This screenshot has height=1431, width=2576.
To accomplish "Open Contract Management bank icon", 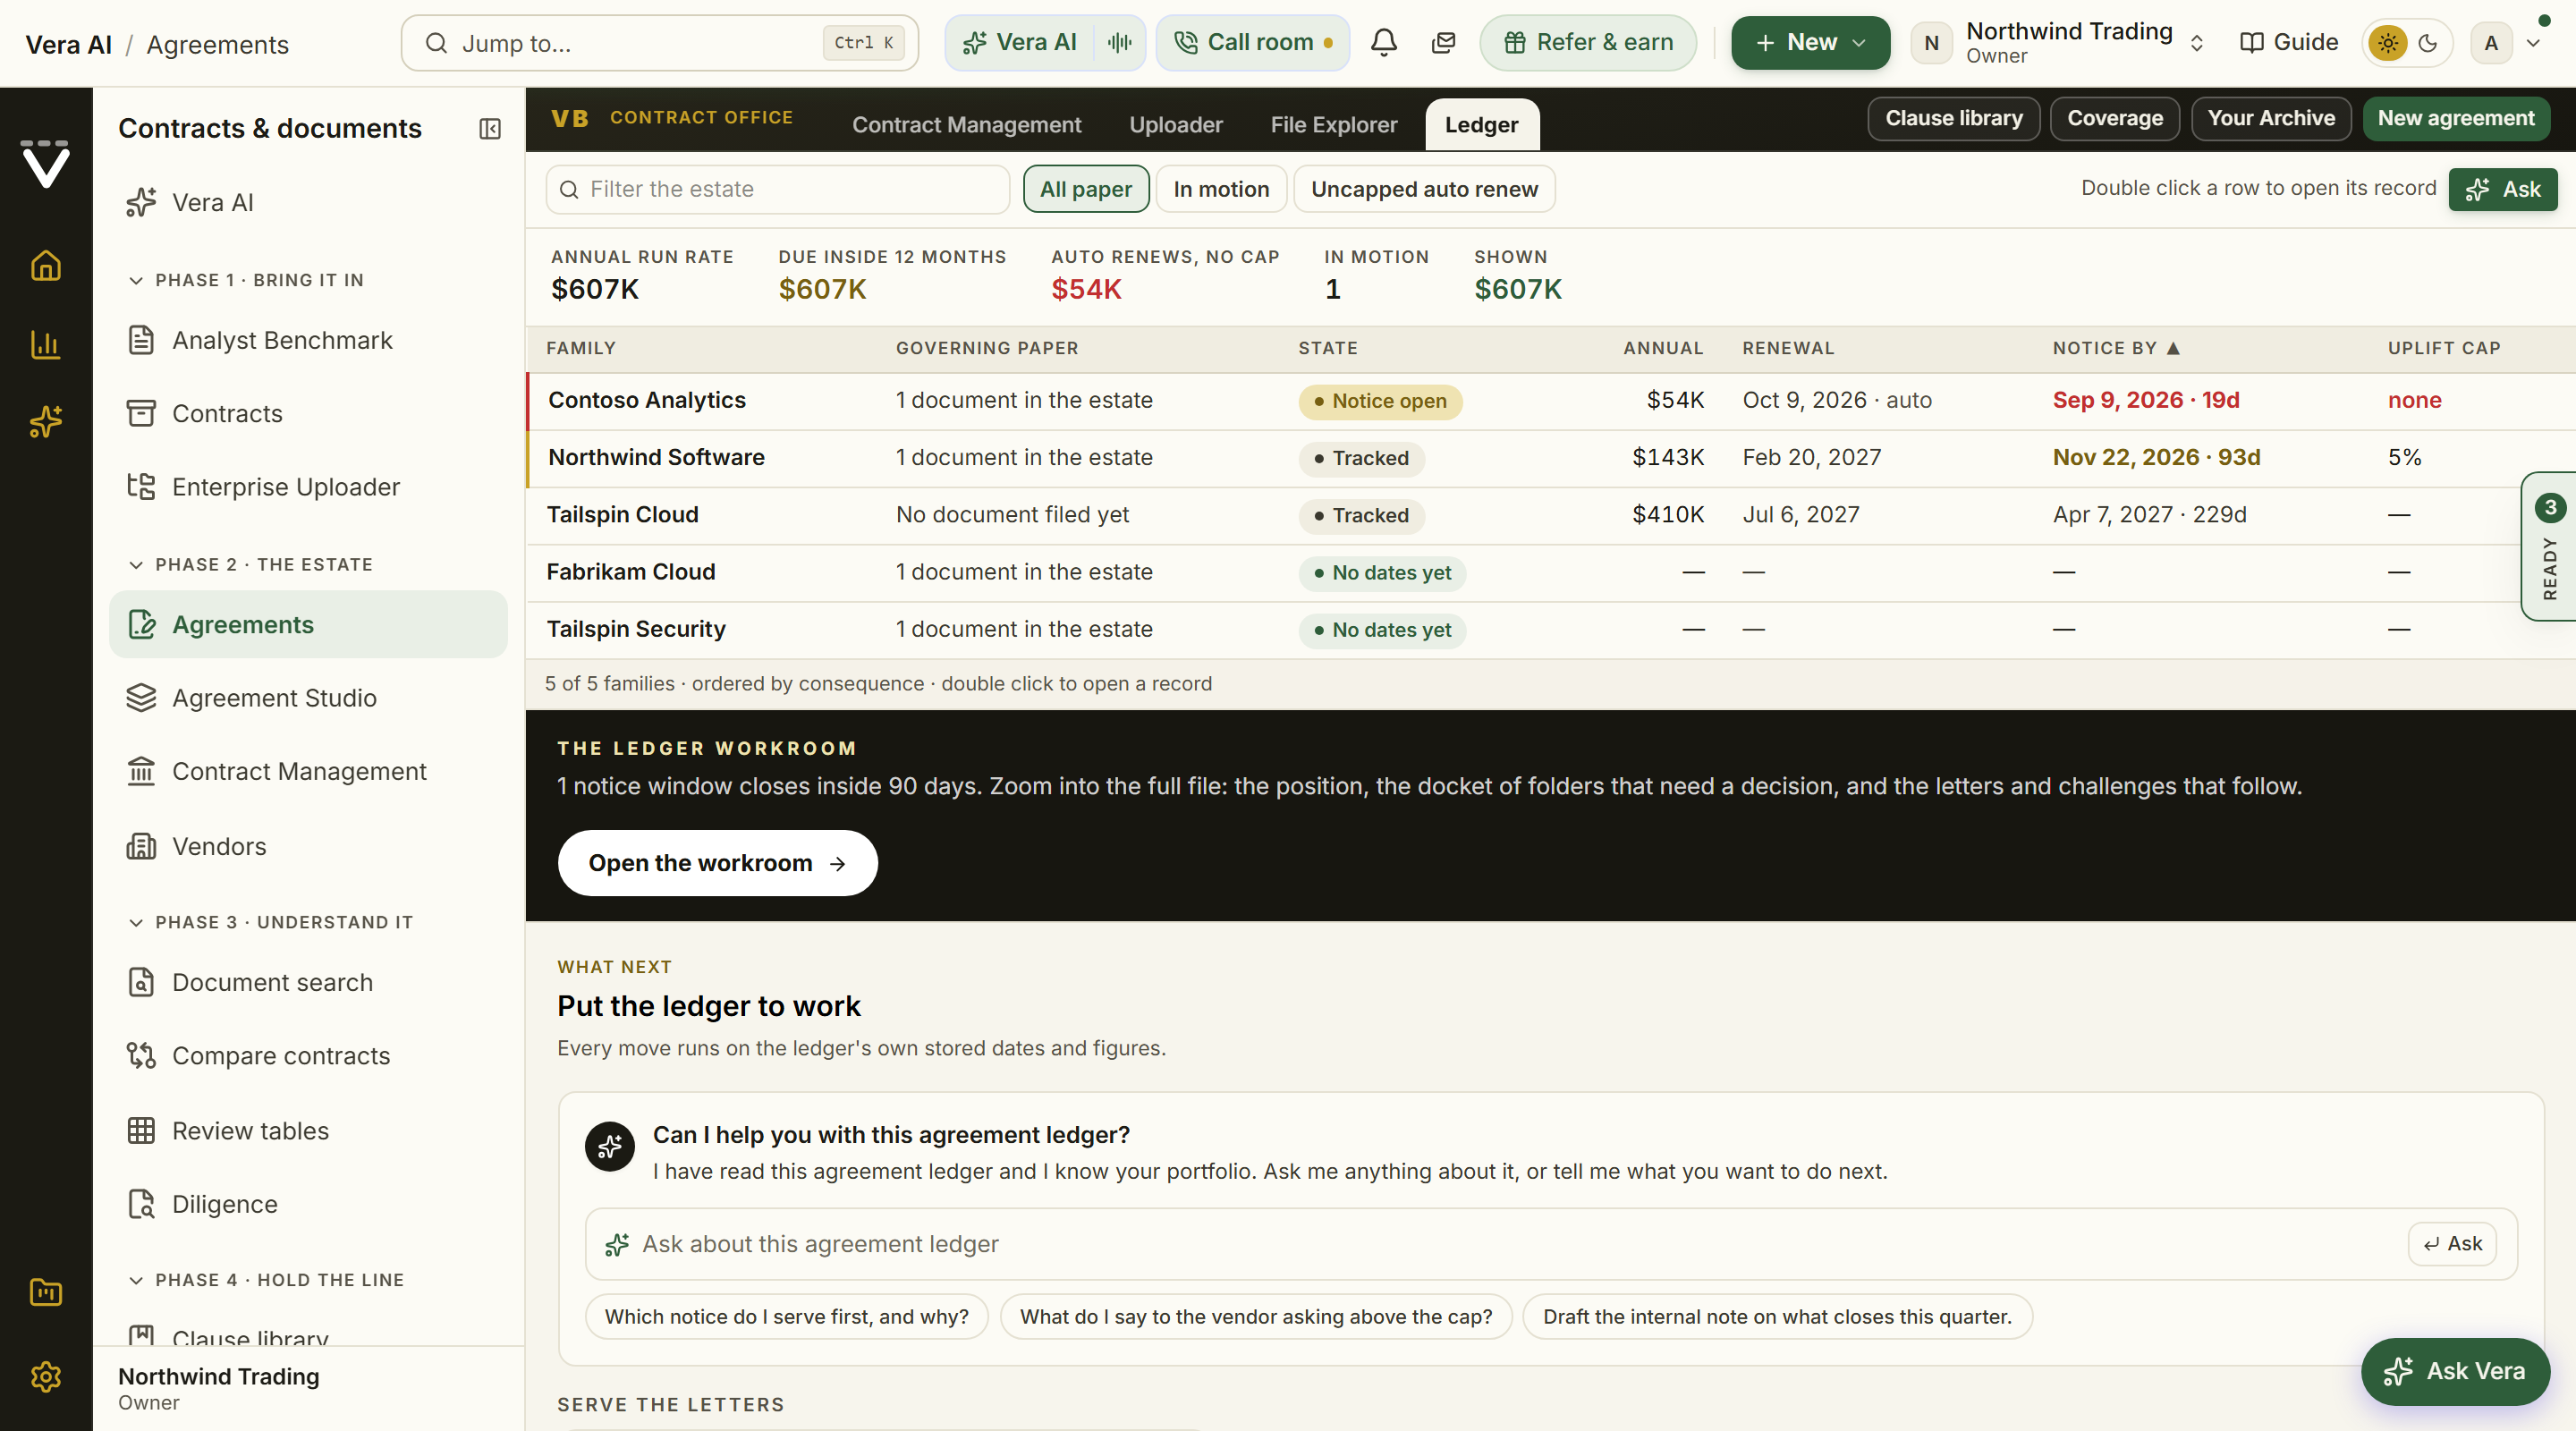I will pos(141,771).
